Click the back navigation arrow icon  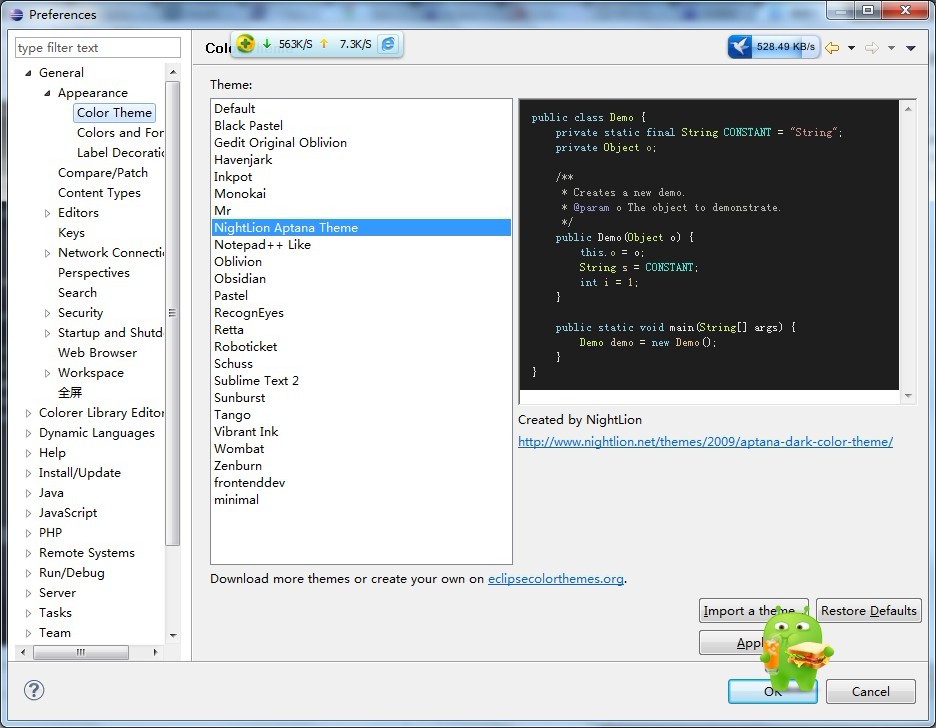832,47
